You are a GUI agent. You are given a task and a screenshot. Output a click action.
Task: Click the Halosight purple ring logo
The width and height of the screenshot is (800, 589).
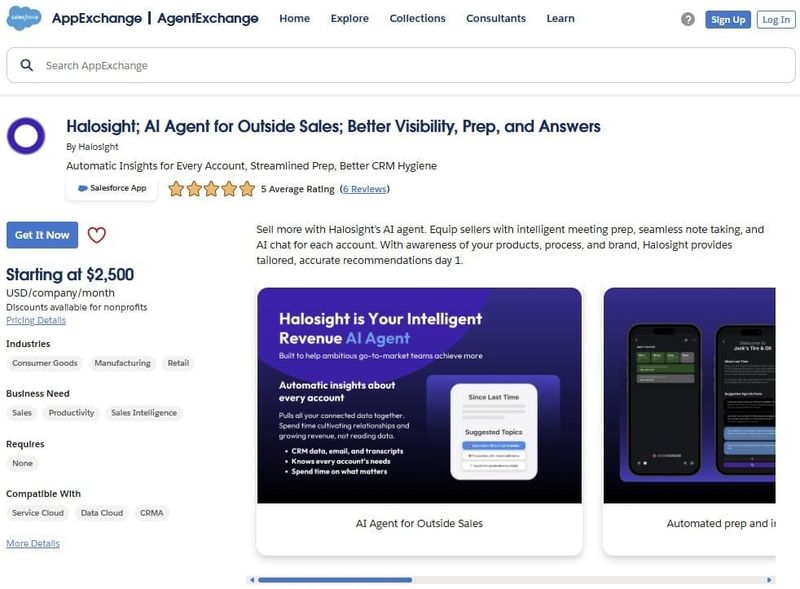tap(26, 136)
